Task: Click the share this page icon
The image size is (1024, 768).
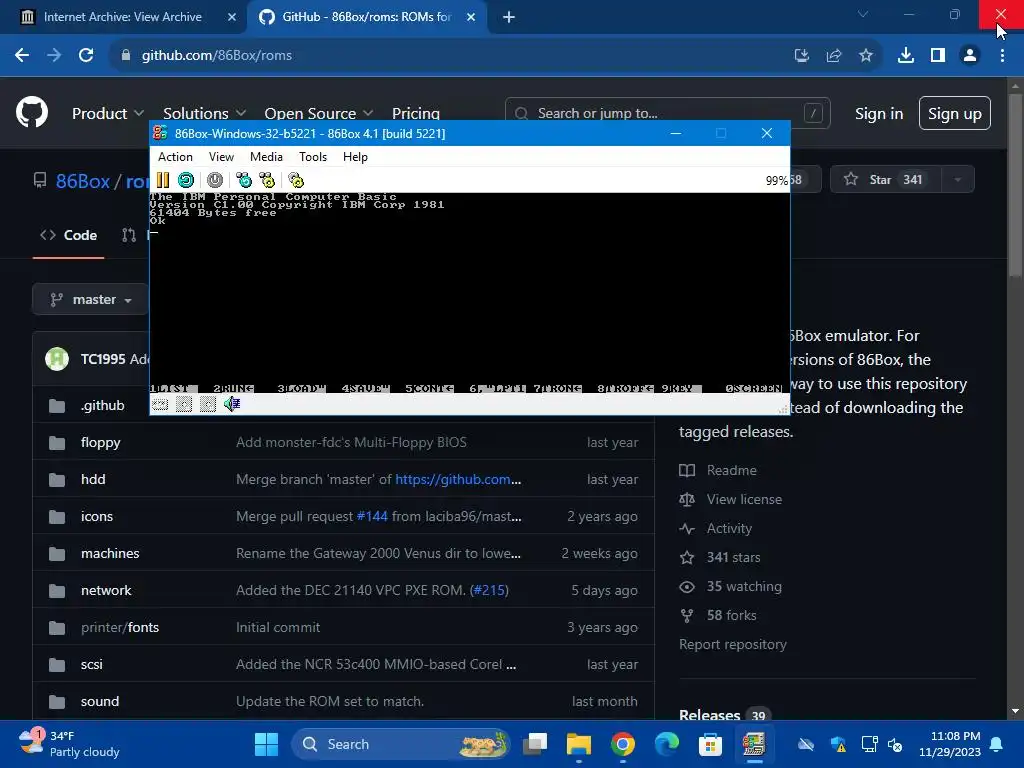Action: [x=834, y=56]
